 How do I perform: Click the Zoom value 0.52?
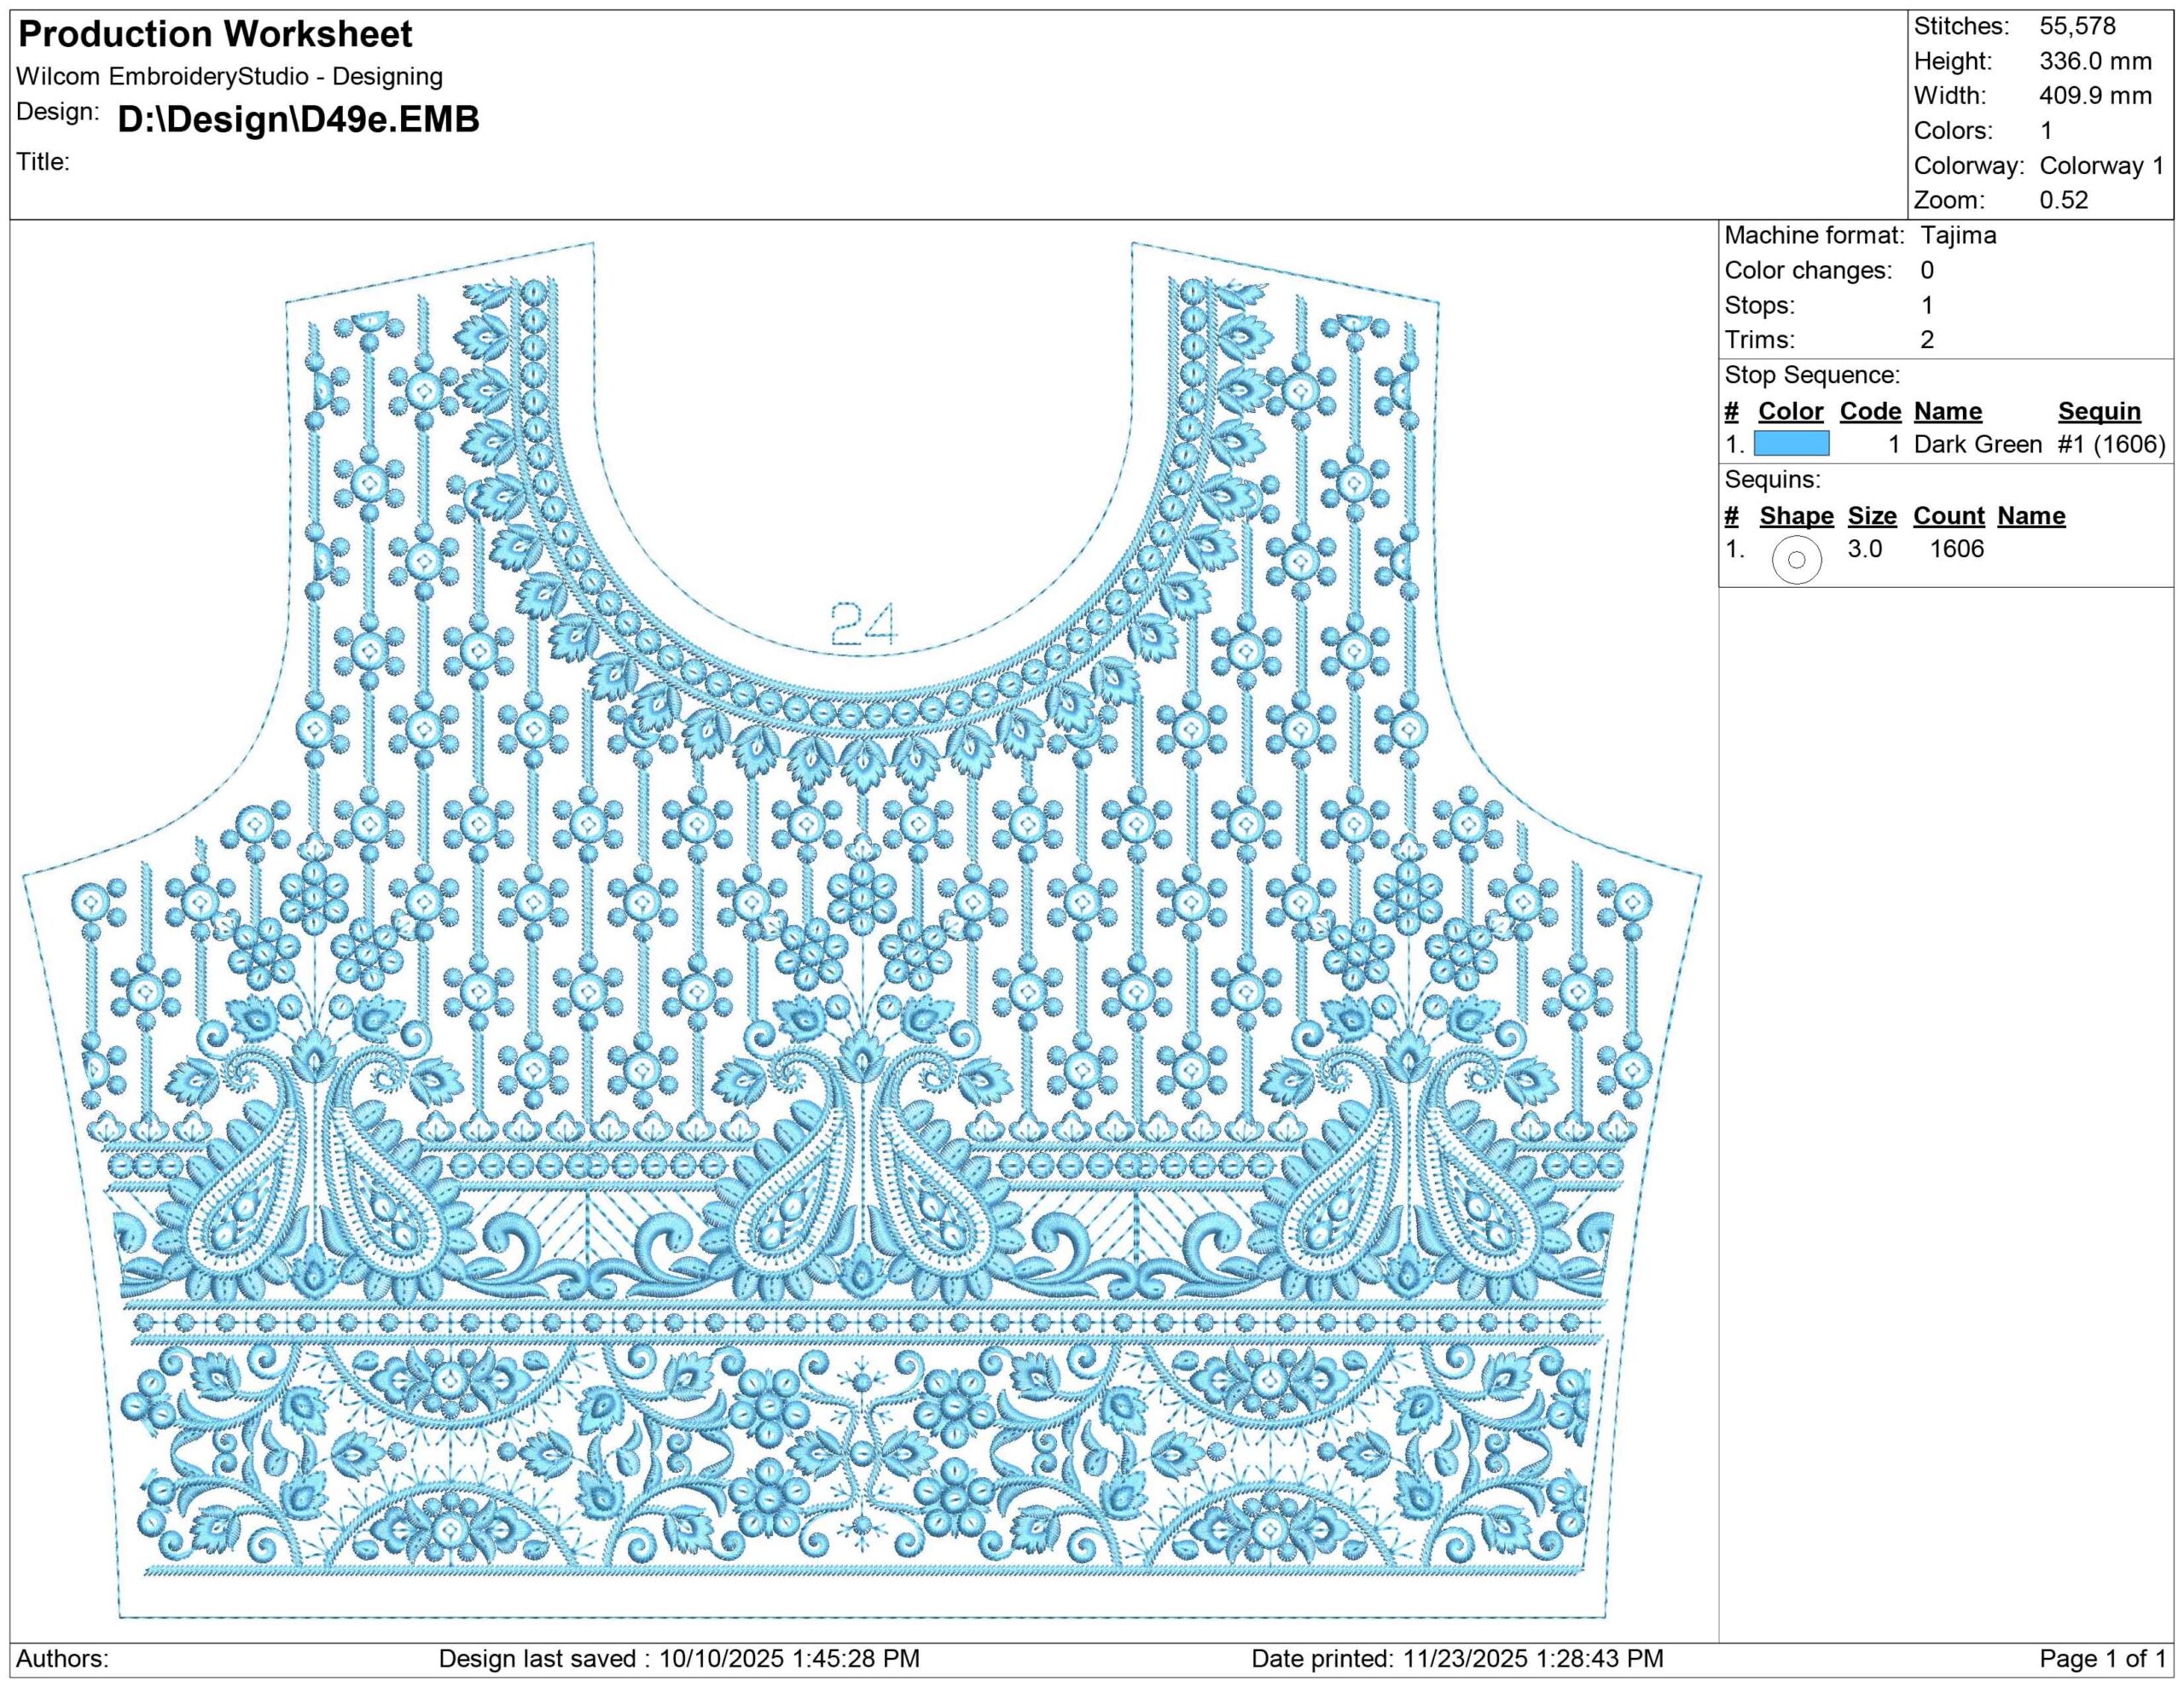2064,200
